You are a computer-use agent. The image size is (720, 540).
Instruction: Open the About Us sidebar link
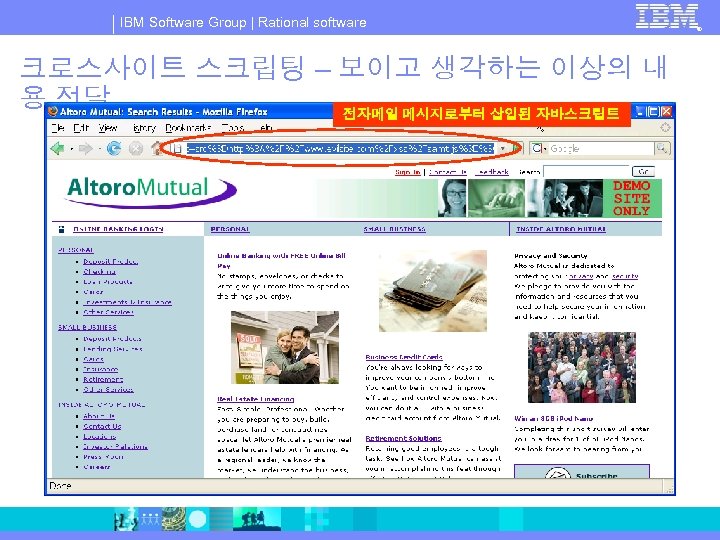pos(99,416)
